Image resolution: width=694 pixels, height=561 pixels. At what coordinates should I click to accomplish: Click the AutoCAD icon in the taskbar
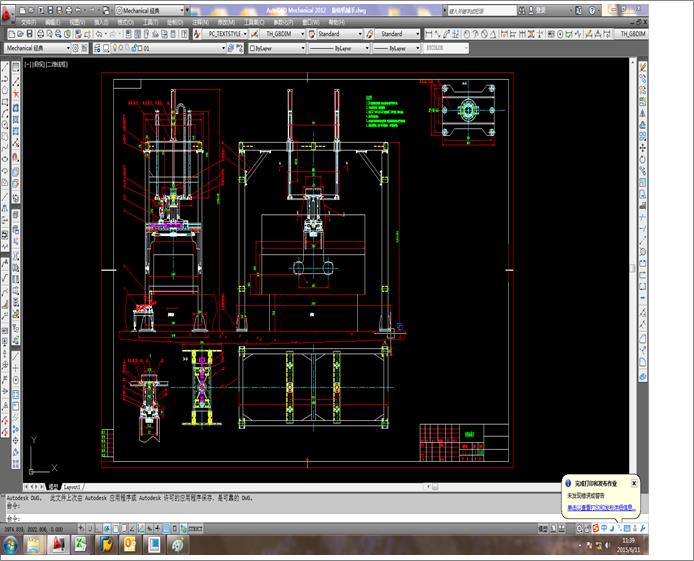[x=60, y=544]
